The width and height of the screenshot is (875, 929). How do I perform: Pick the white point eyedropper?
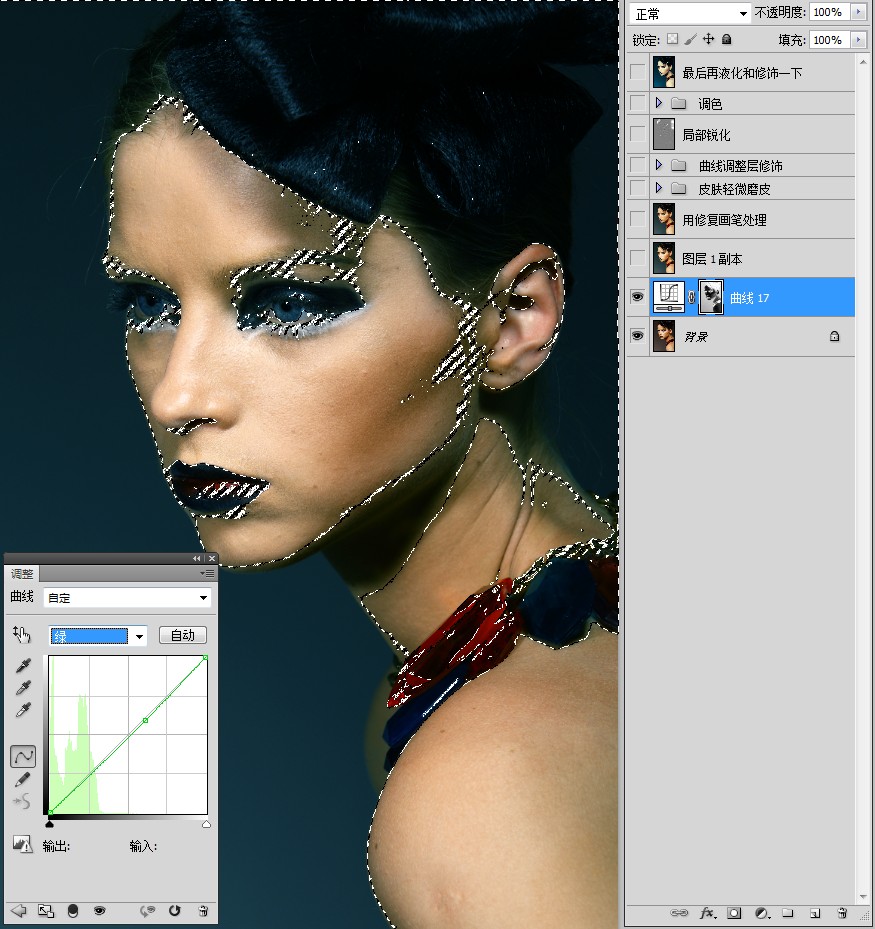click(23, 710)
